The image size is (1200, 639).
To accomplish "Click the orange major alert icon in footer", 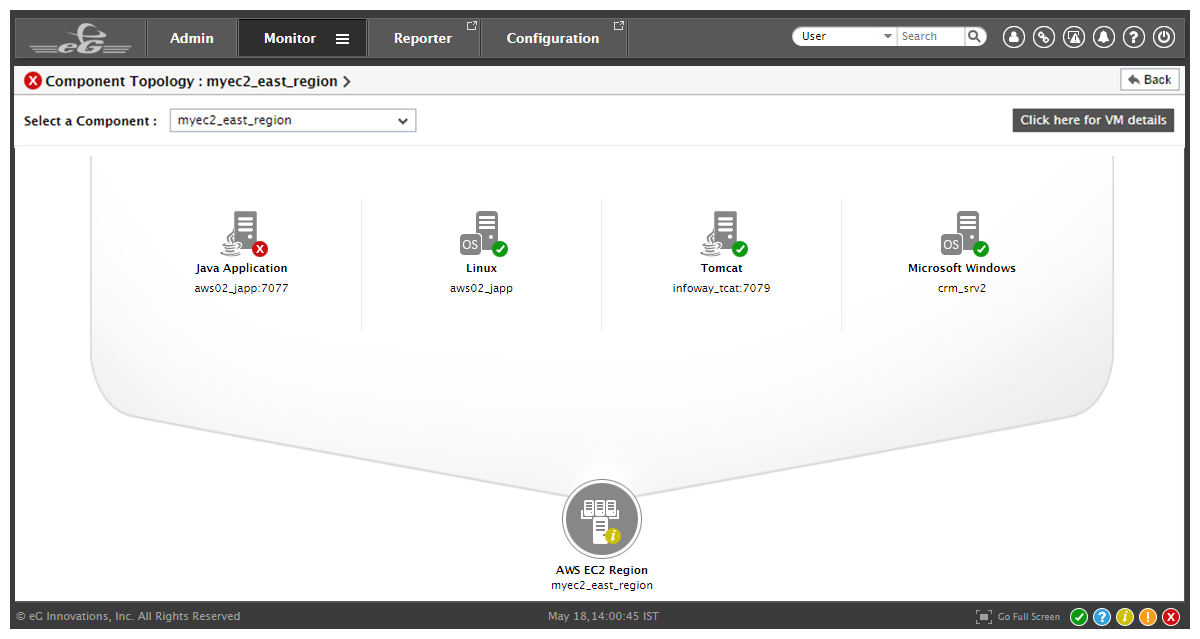I will click(1148, 617).
